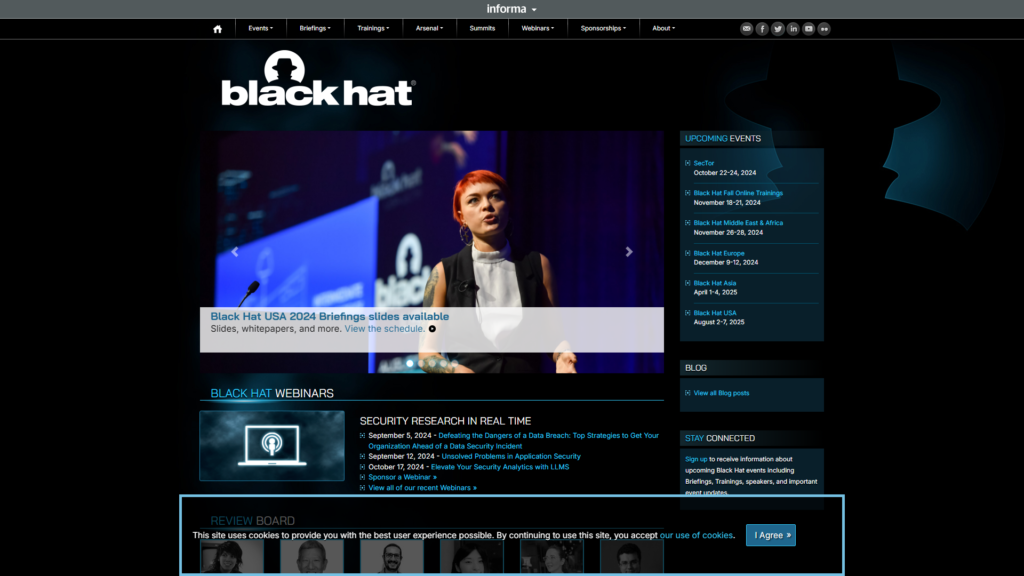Visit Black Hat's Facebook page icon

pyautogui.click(x=762, y=29)
